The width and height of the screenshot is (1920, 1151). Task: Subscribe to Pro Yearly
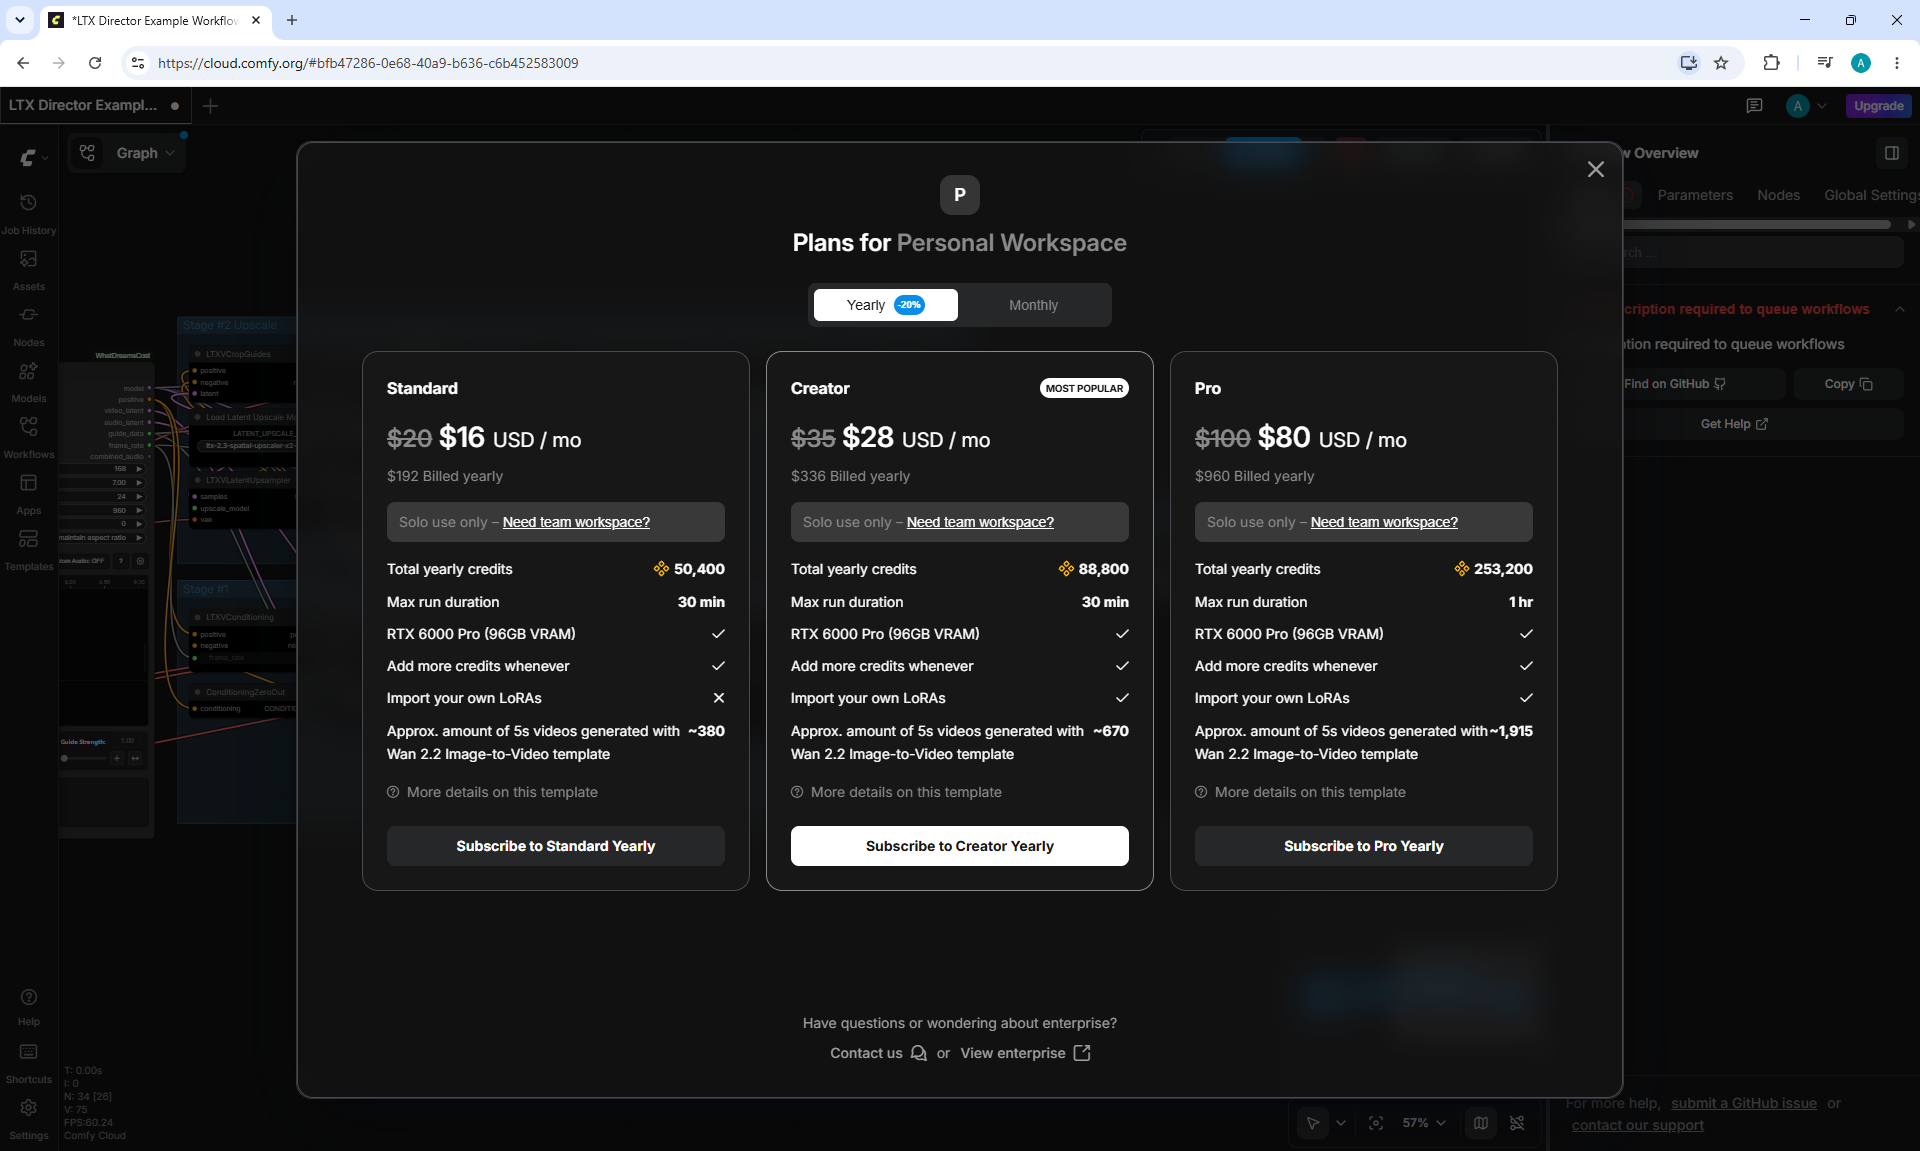pyautogui.click(x=1364, y=846)
